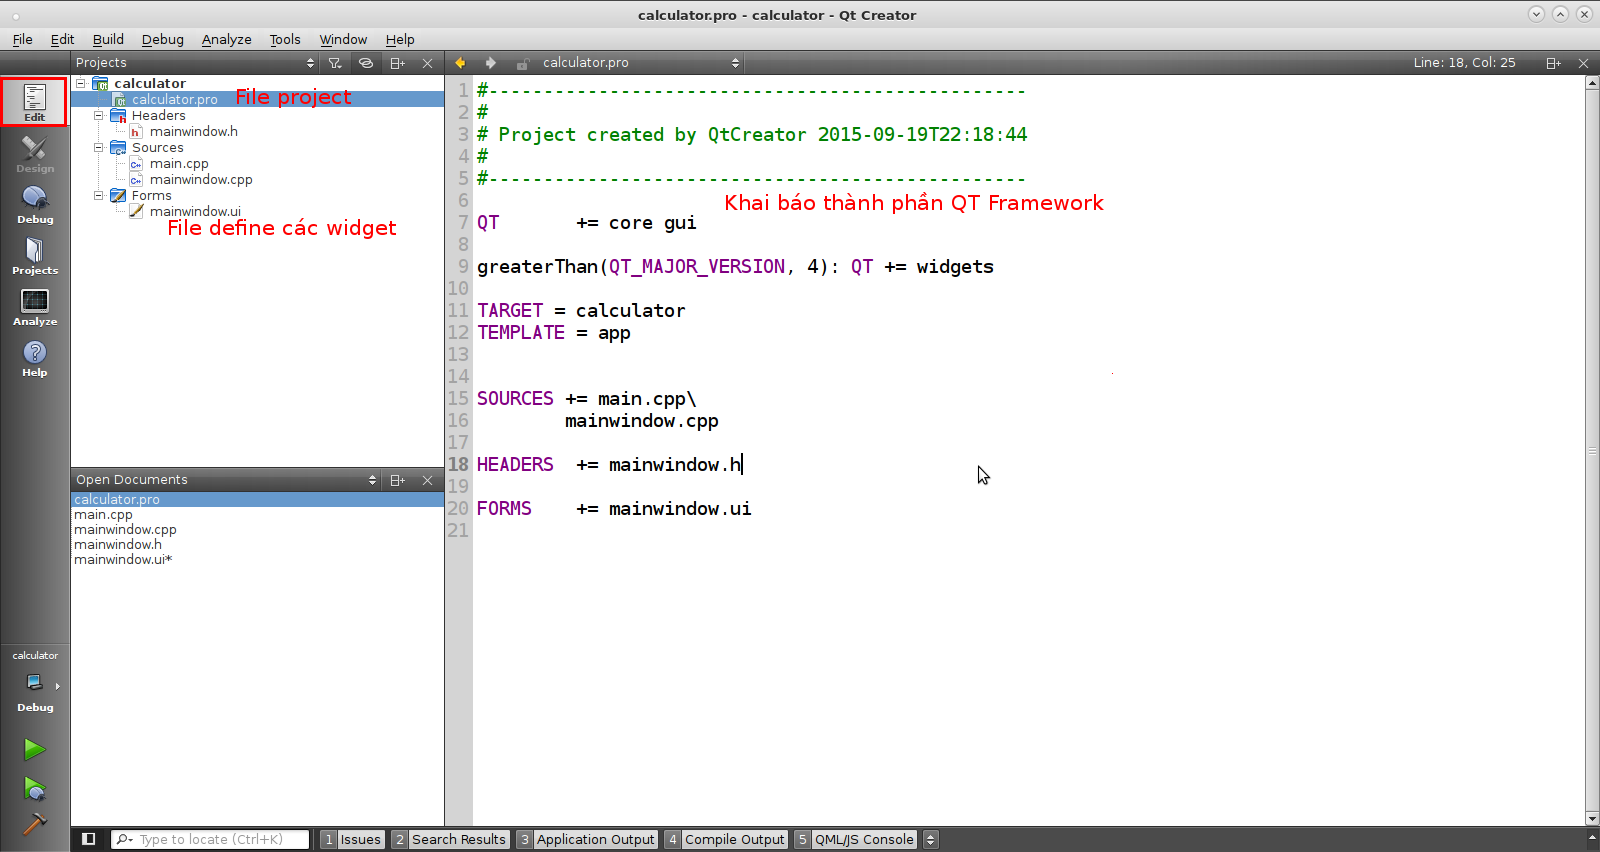This screenshot has width=1600, height=852.
Task: Click the editor scrollbar down arrow
Action: [x=1592, y=819]
